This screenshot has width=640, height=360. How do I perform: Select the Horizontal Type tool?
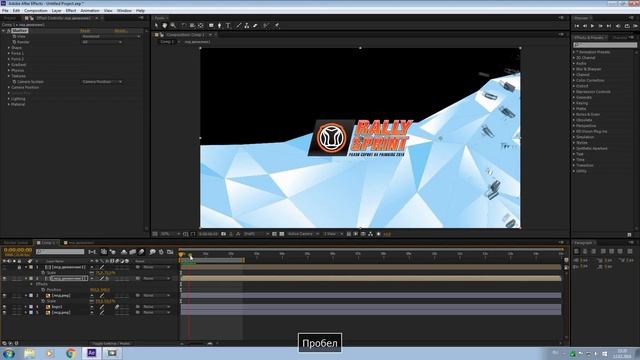tap(228, 25)
